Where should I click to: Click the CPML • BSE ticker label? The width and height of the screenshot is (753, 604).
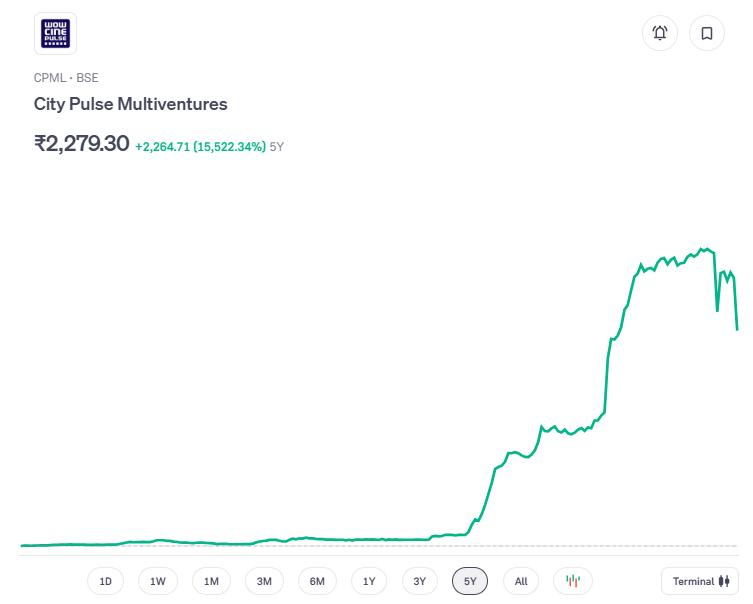pyautogui.click(x=66, y=77)
